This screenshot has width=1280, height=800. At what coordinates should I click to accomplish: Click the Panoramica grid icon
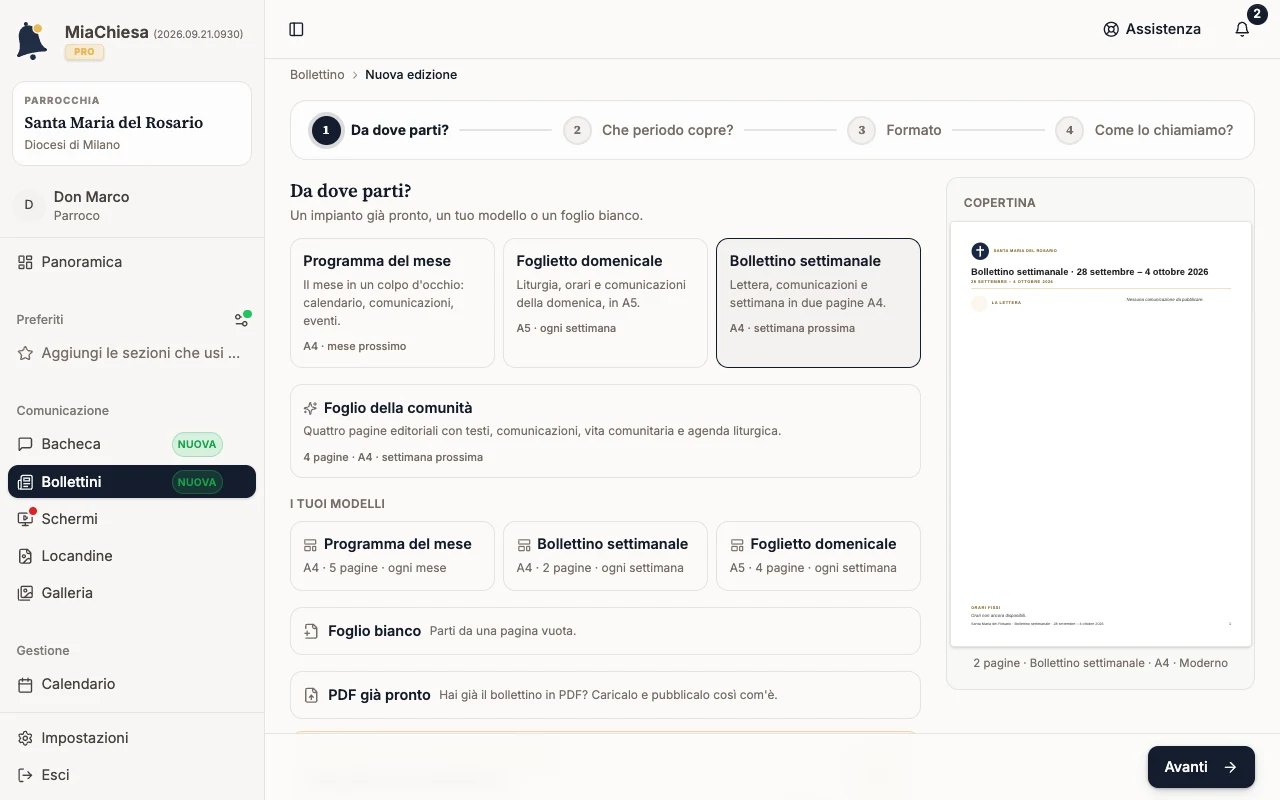25,262
